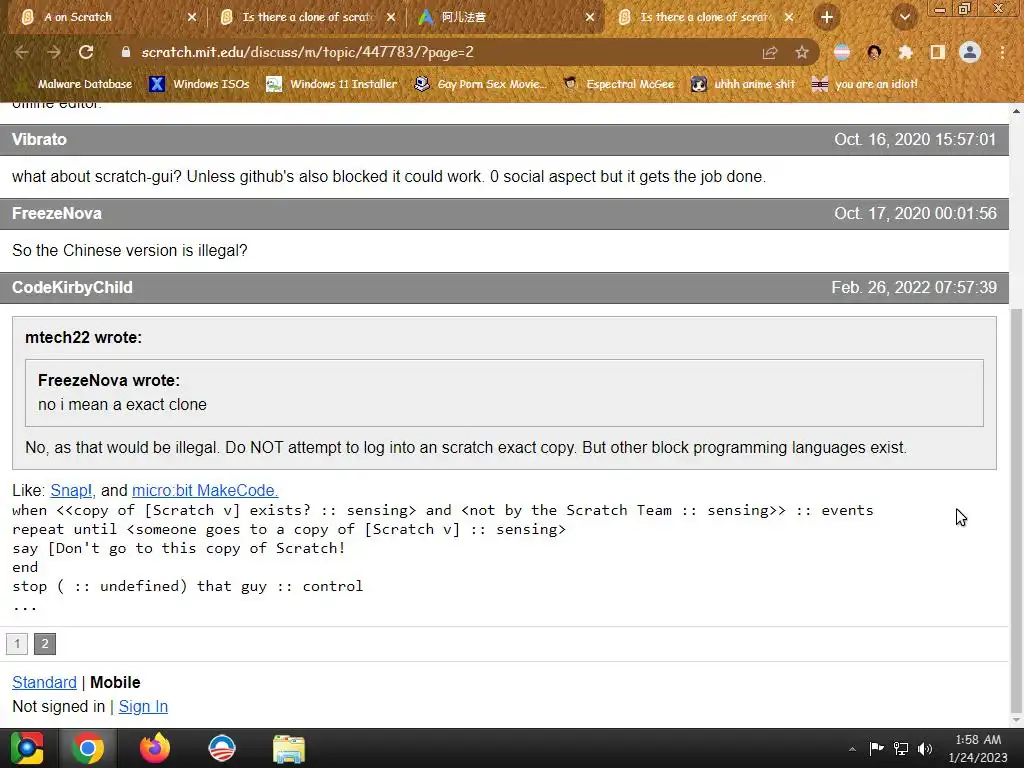This screenshot has width=1024, height=768.
Task: Click the 'Oct. 16, 2020 15:57:01' timestamp
Action: [915, 140]
